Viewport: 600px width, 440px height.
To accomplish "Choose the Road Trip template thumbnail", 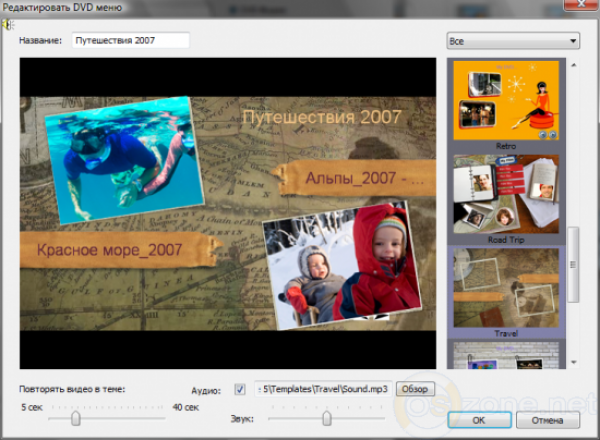I will pos(506,194).
